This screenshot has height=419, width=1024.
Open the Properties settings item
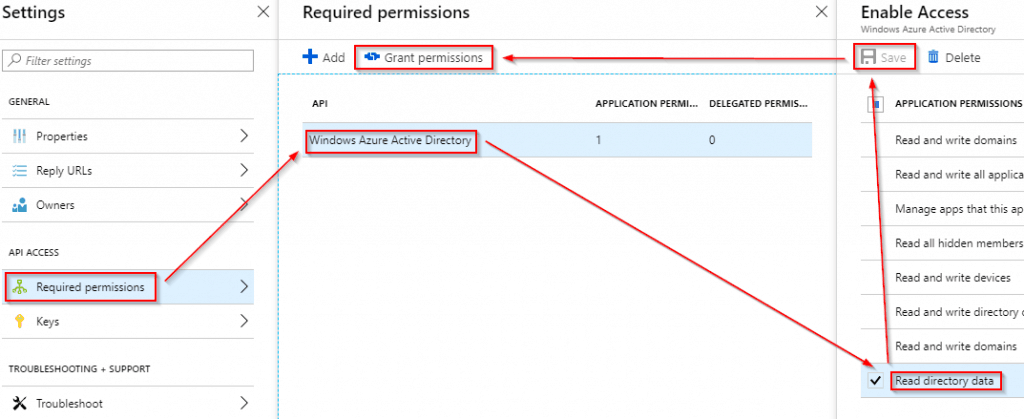click(x=128, y=136)
